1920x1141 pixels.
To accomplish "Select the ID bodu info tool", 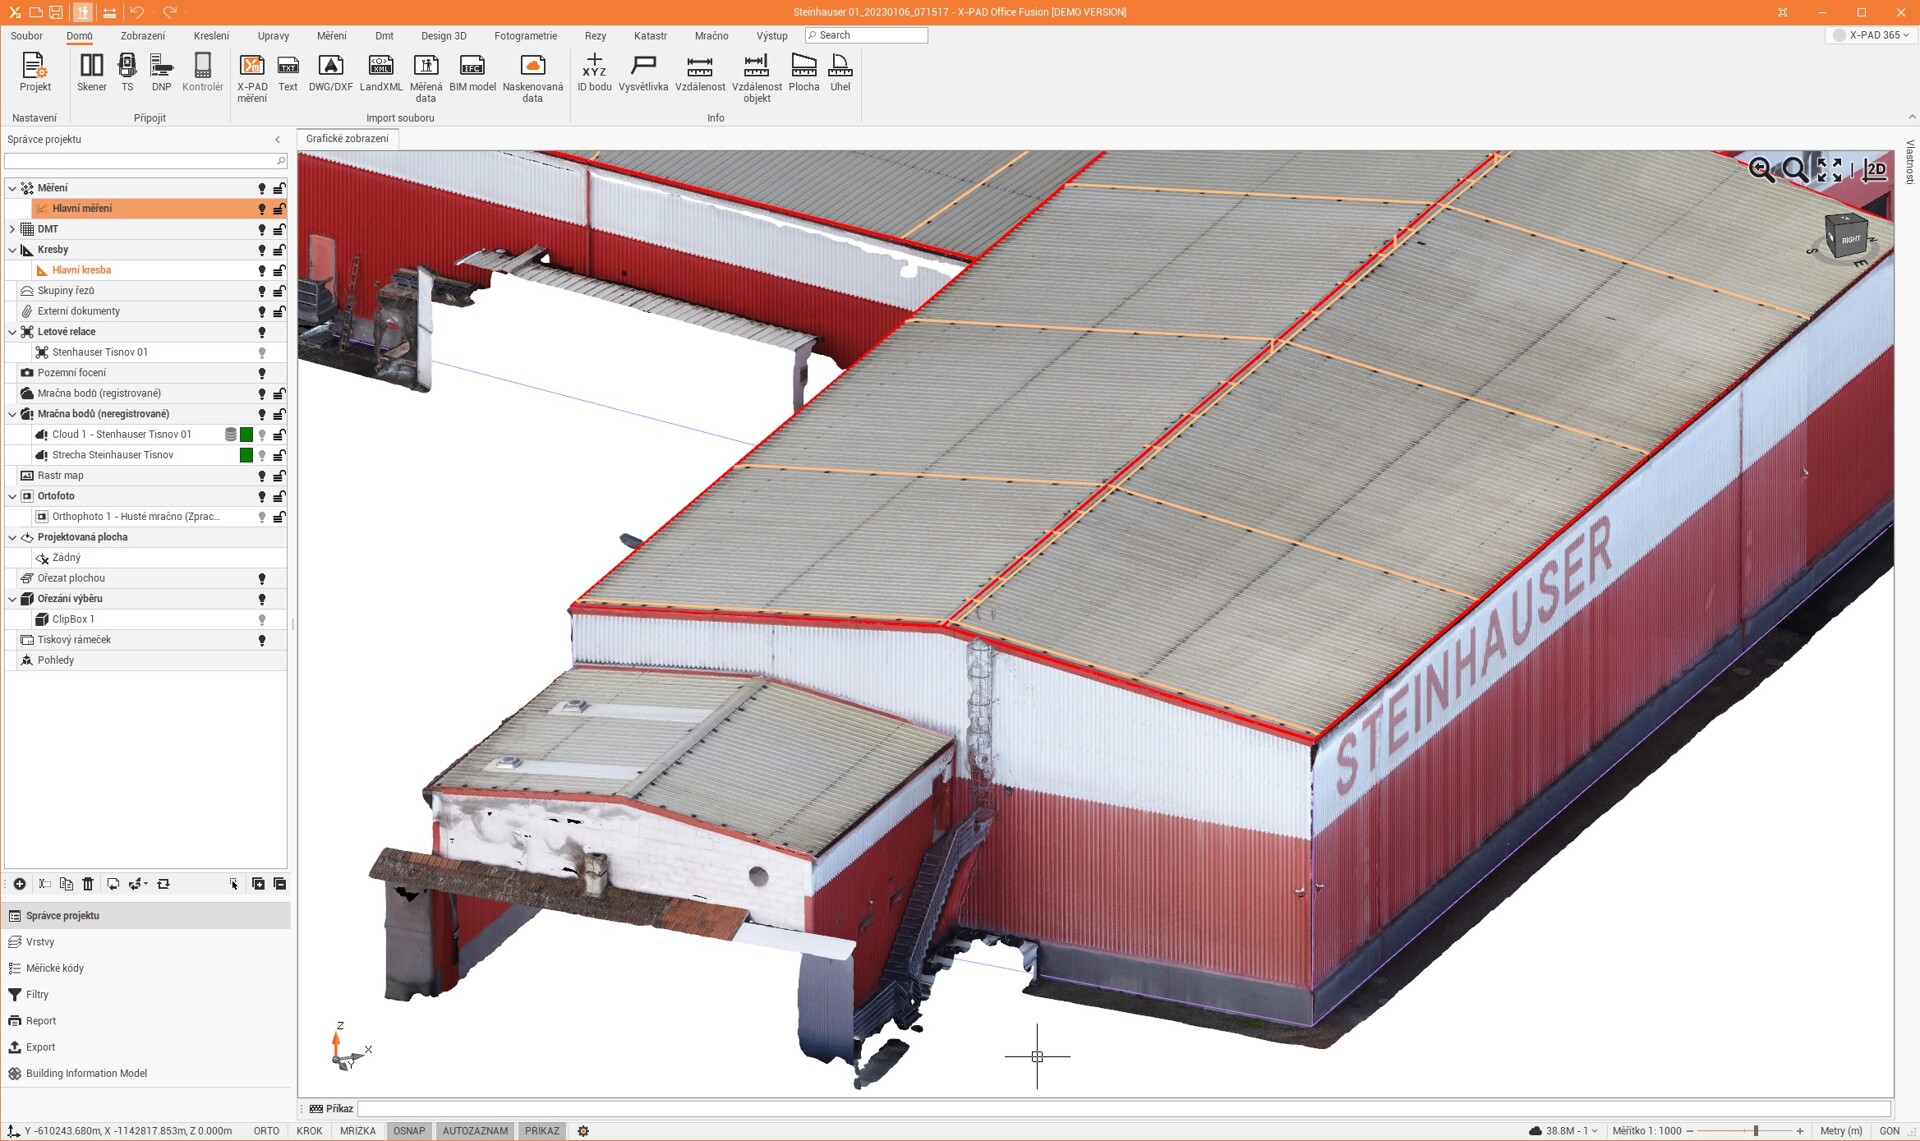I will [x=594, y=72].
